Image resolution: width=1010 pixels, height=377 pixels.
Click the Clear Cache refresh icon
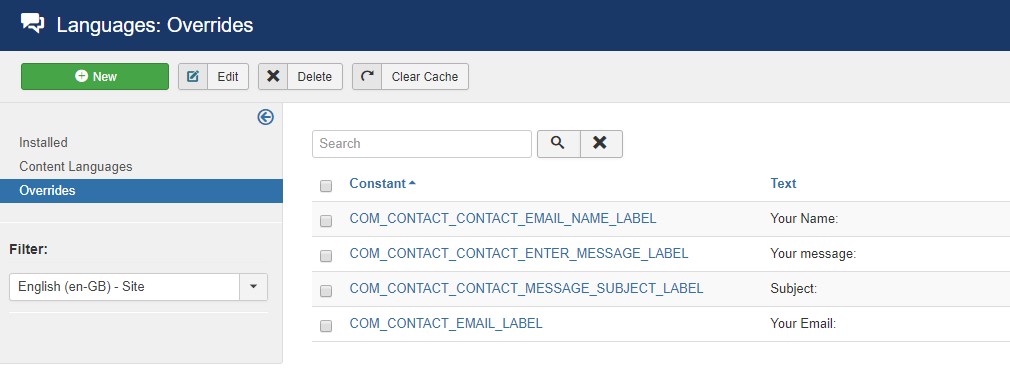click(x=367, y=76)
